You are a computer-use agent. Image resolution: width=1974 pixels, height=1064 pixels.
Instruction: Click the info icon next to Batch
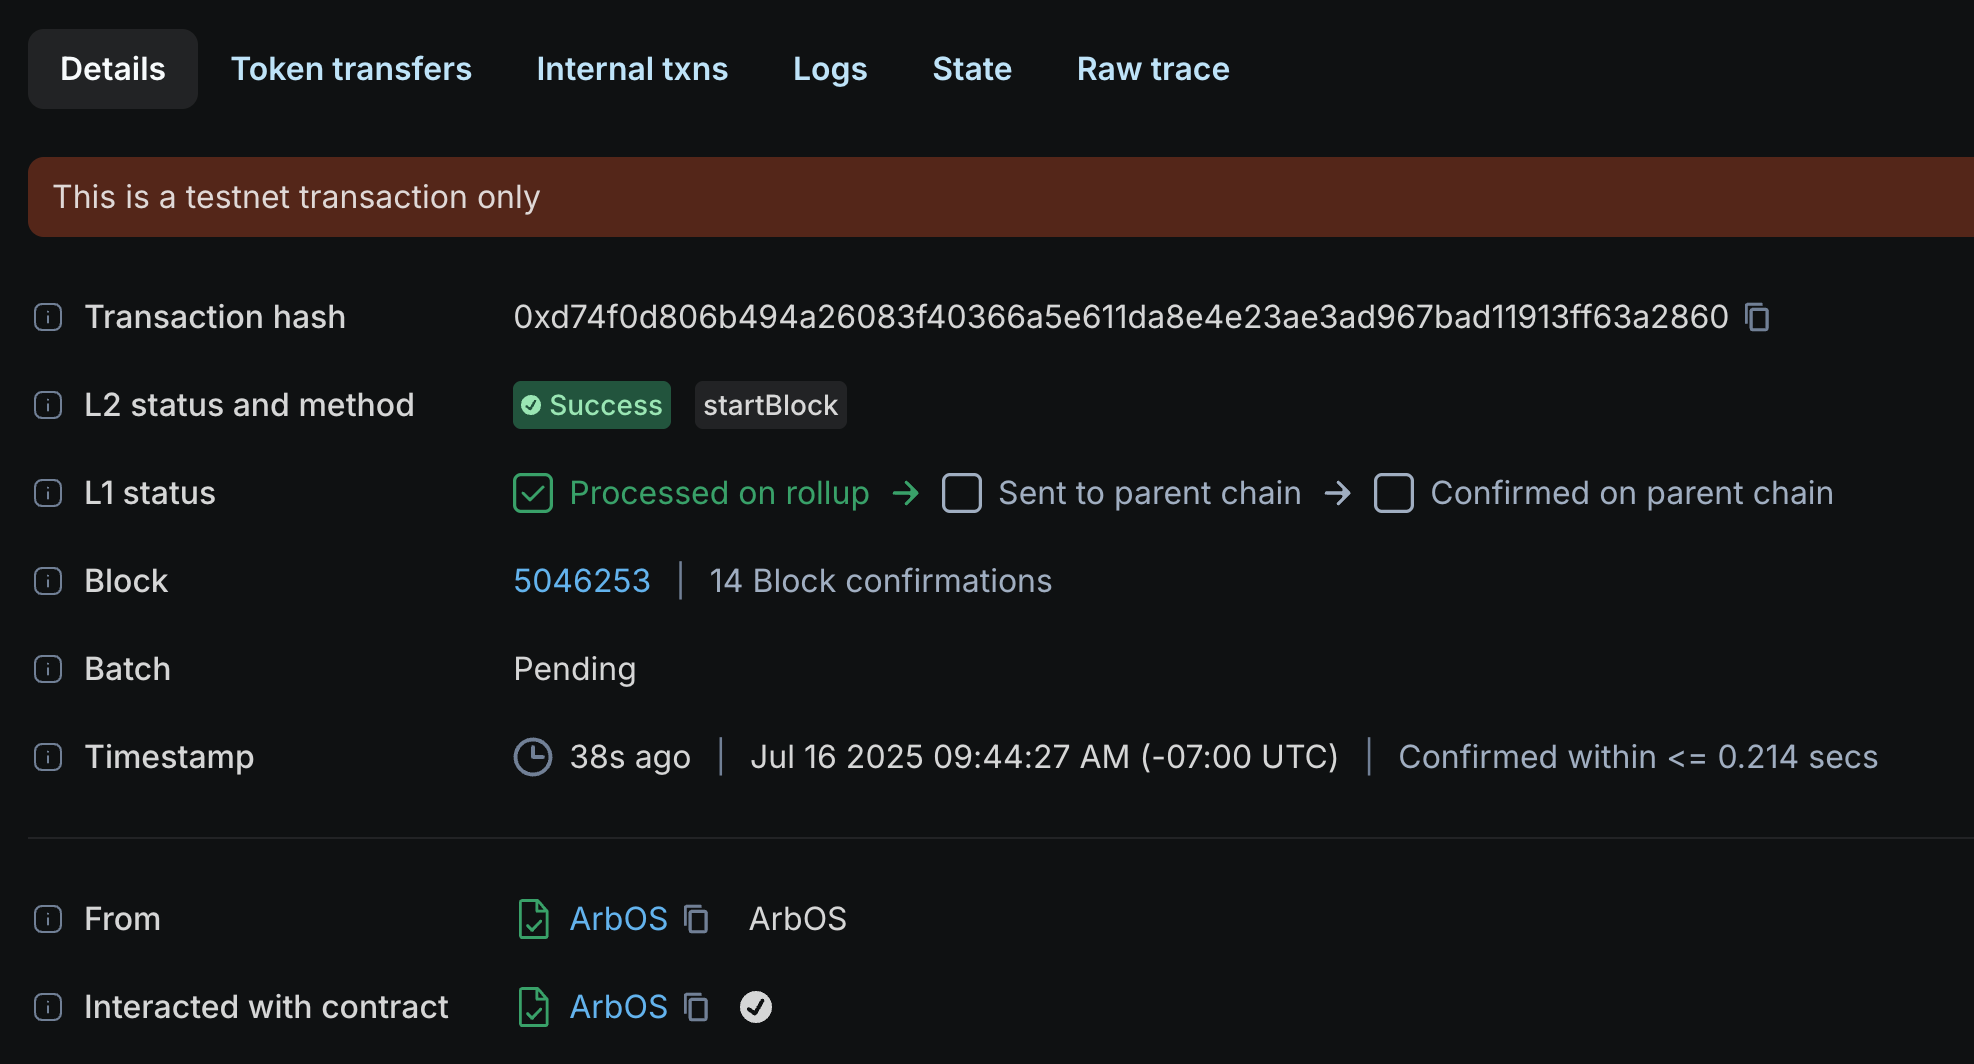[x=48, y=669]
